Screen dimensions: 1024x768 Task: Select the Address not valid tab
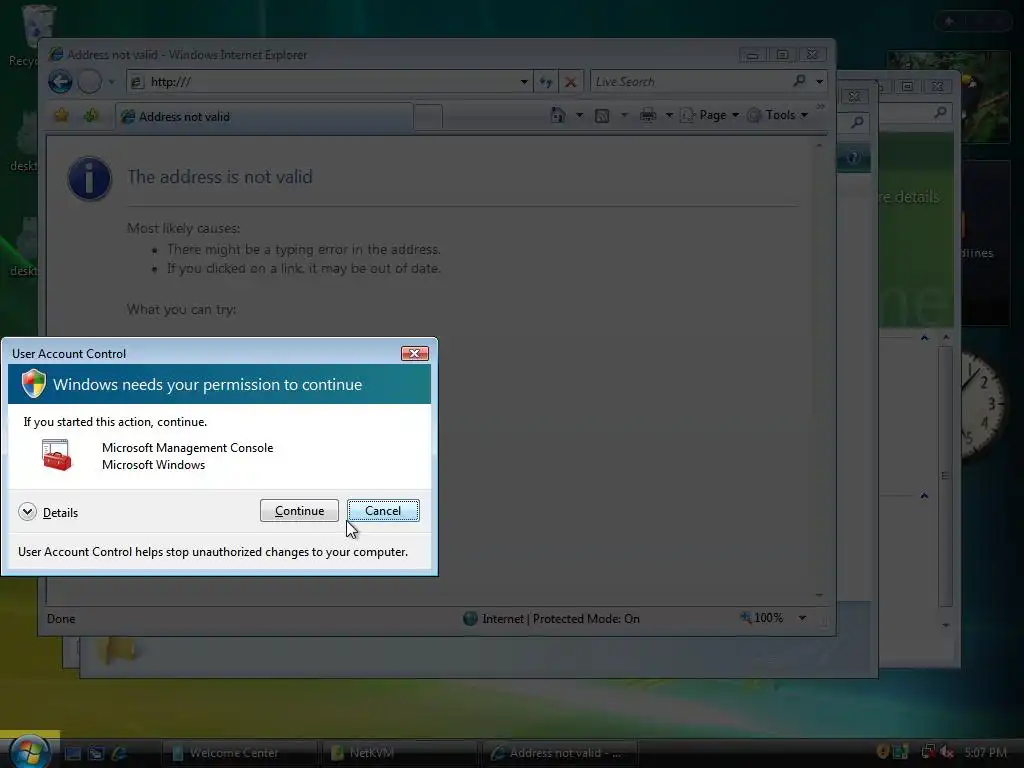coord(264,116)
